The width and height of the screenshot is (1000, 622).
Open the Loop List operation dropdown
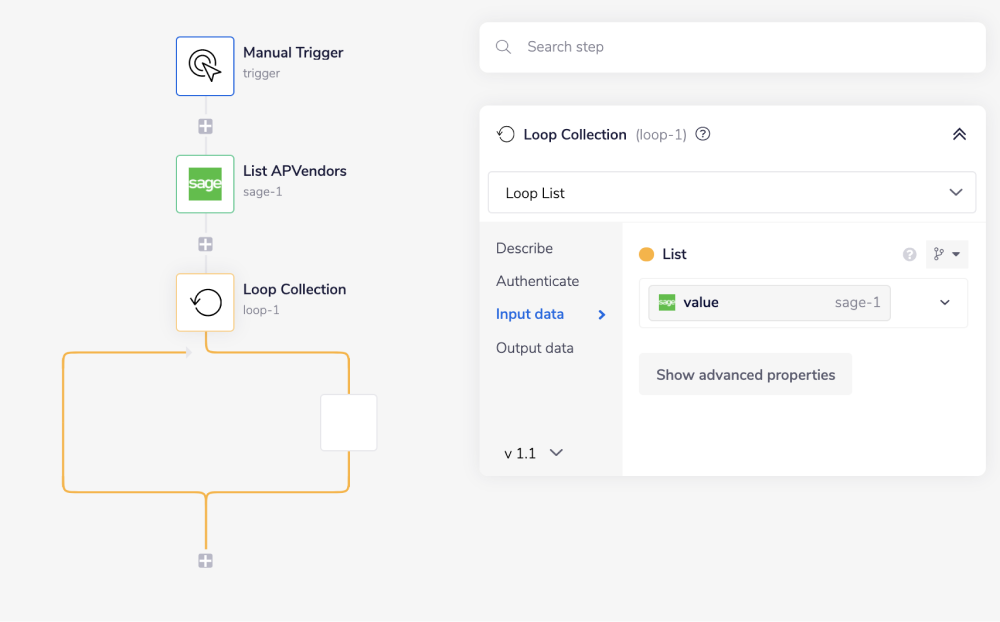click(x=731, y=192)
